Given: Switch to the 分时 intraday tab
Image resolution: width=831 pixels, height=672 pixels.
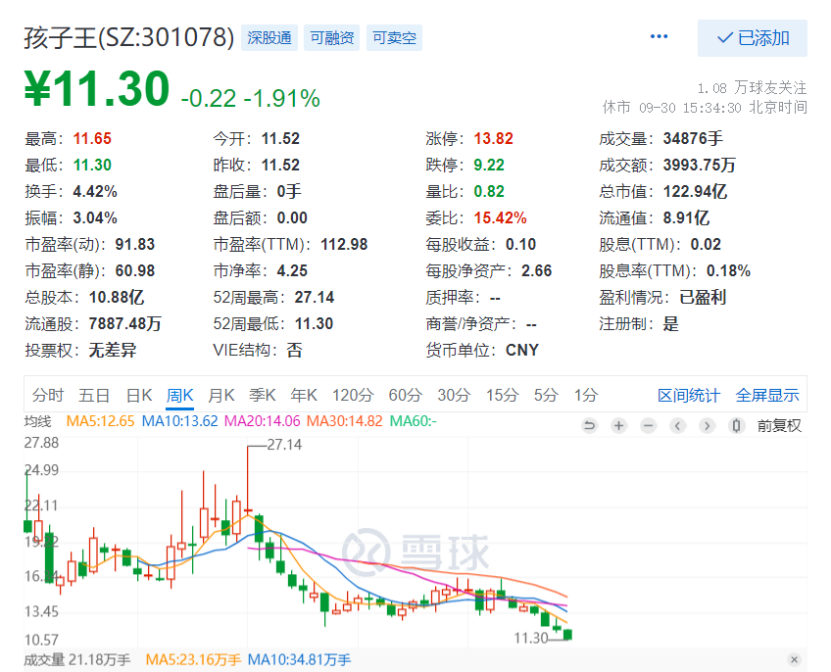Looking at the screenshot, I should pos(48,395).
